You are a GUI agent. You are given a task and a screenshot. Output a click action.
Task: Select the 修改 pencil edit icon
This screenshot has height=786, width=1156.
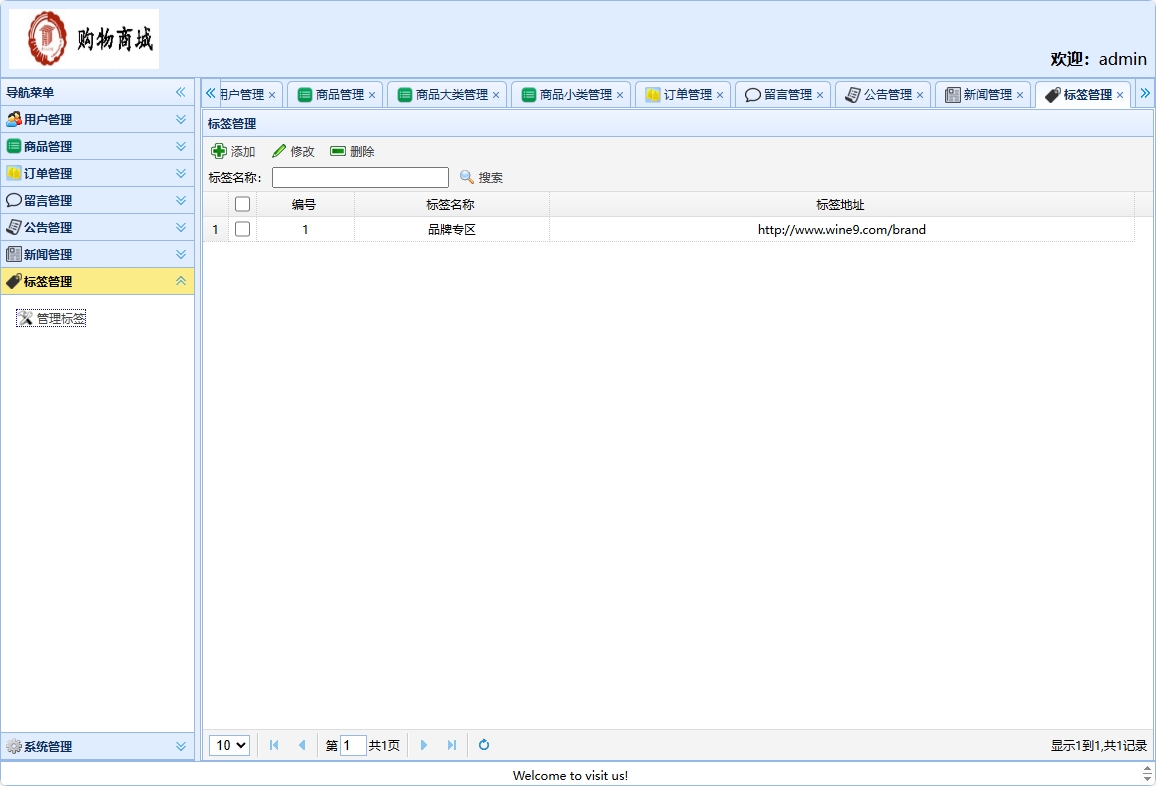pos(279,151)
